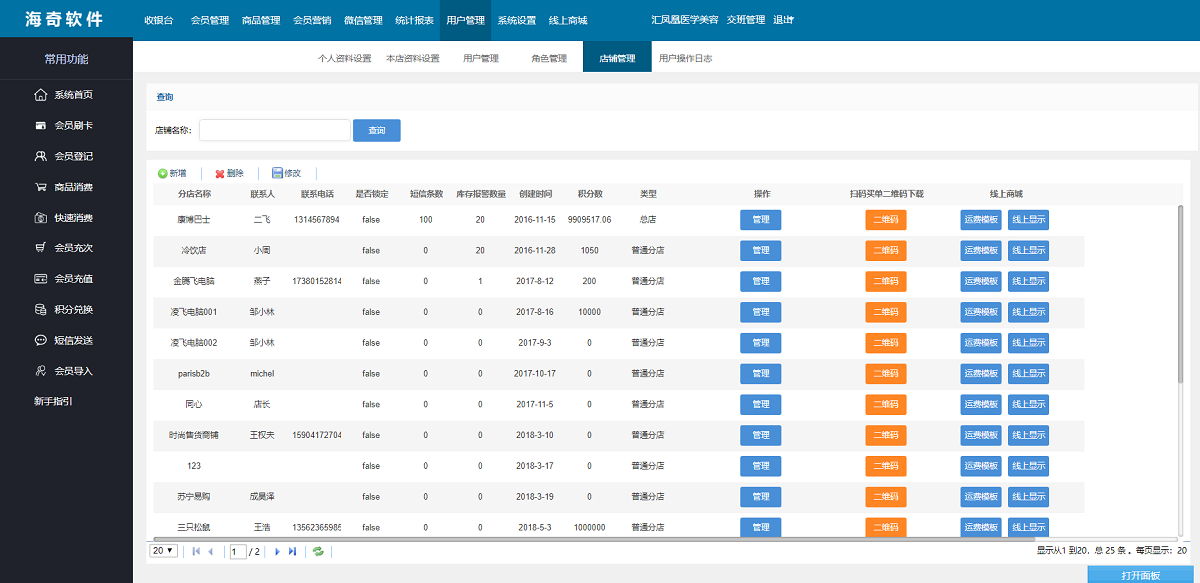Click 运费模板 button for 金腾飞电脑 row
This screenshot has width=1200, height=583.
pos(981,281)
